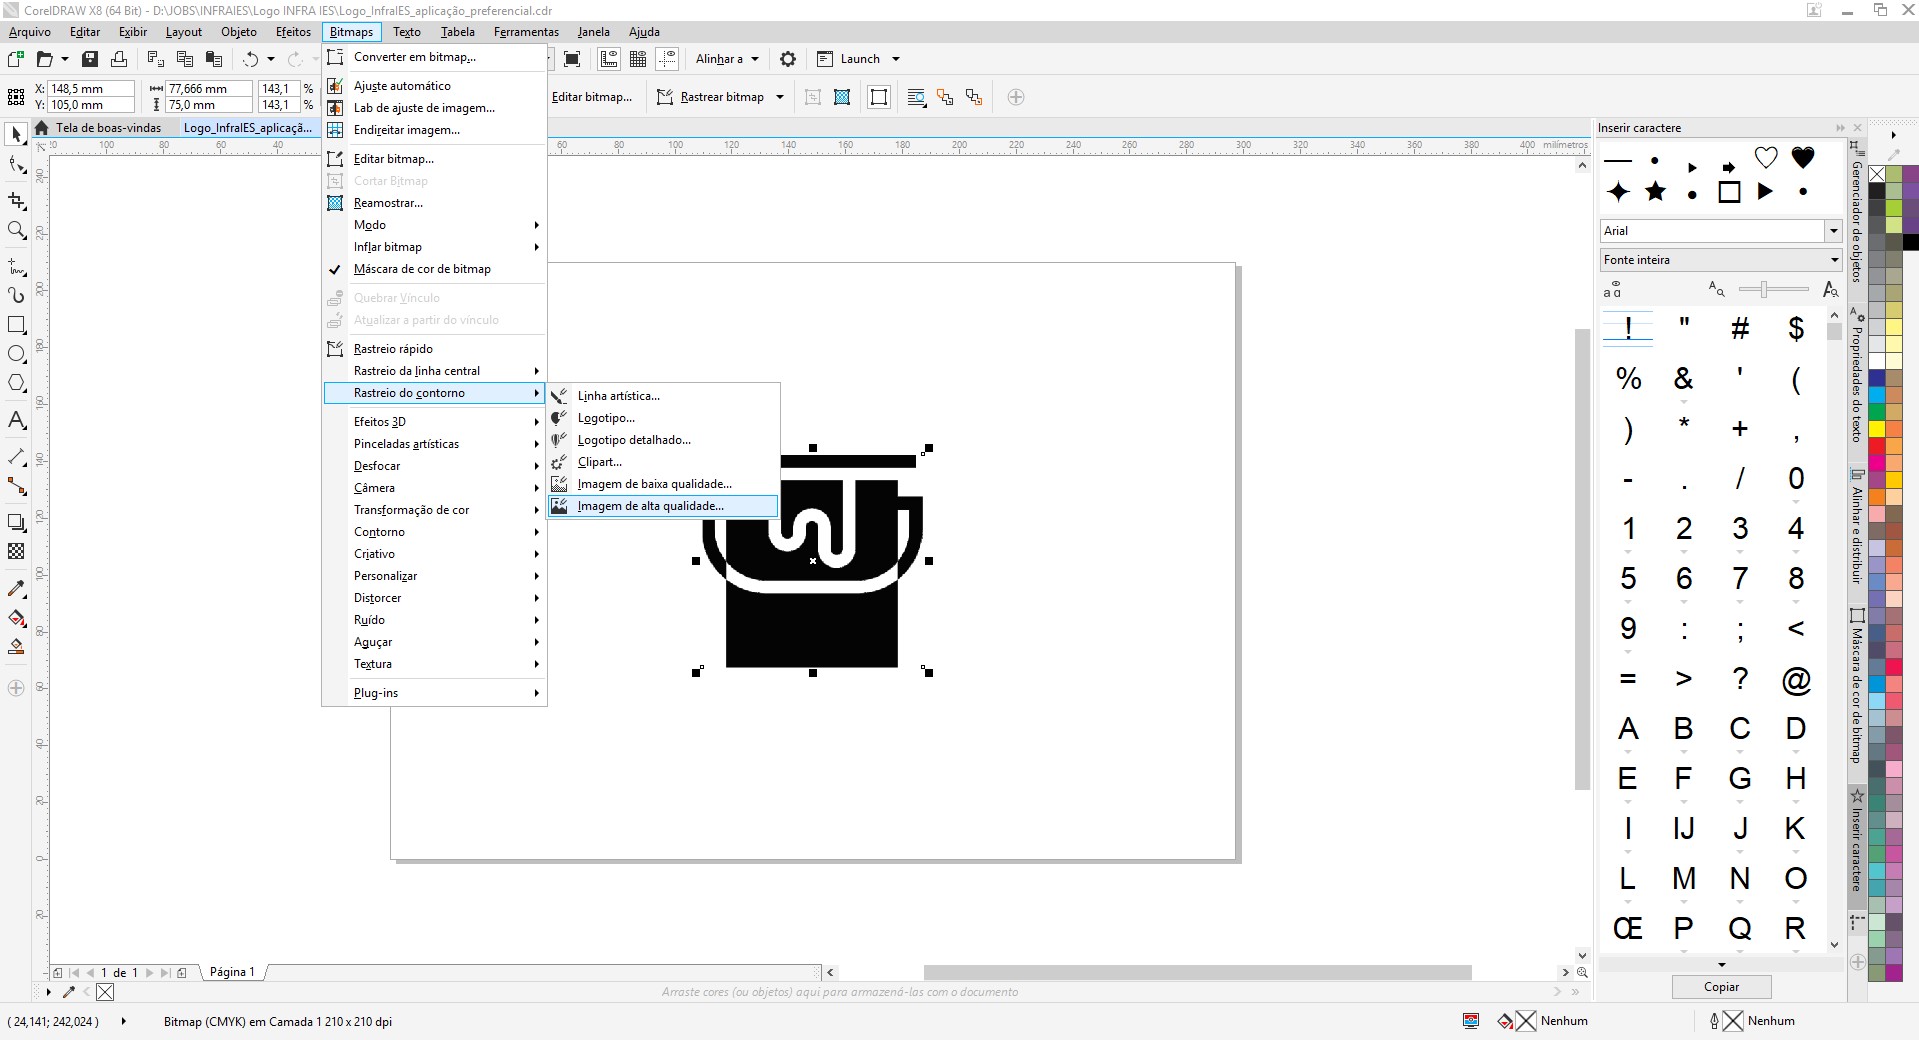Pick the red swatch in palette
The image size is (1919, 1040).
point(1877,446)
